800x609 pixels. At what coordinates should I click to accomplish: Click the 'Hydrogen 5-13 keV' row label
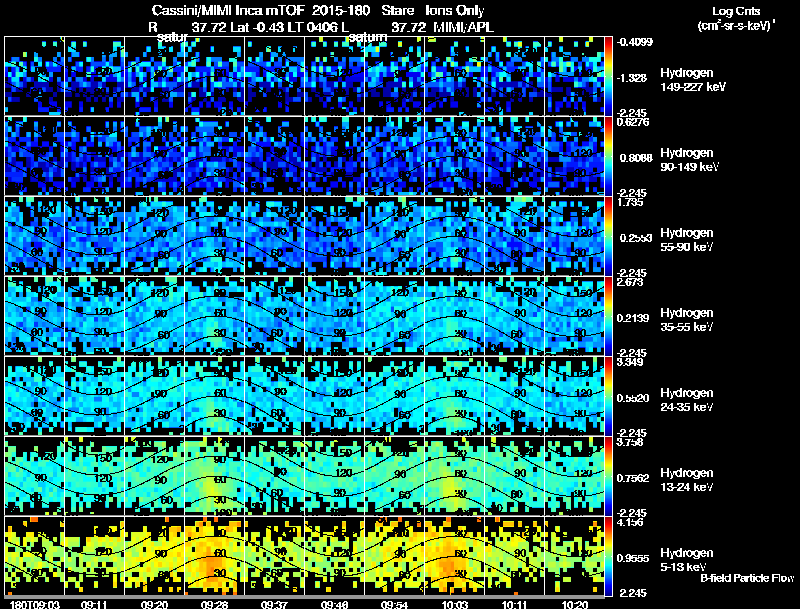pyautogui.click(x=687, y=560)
